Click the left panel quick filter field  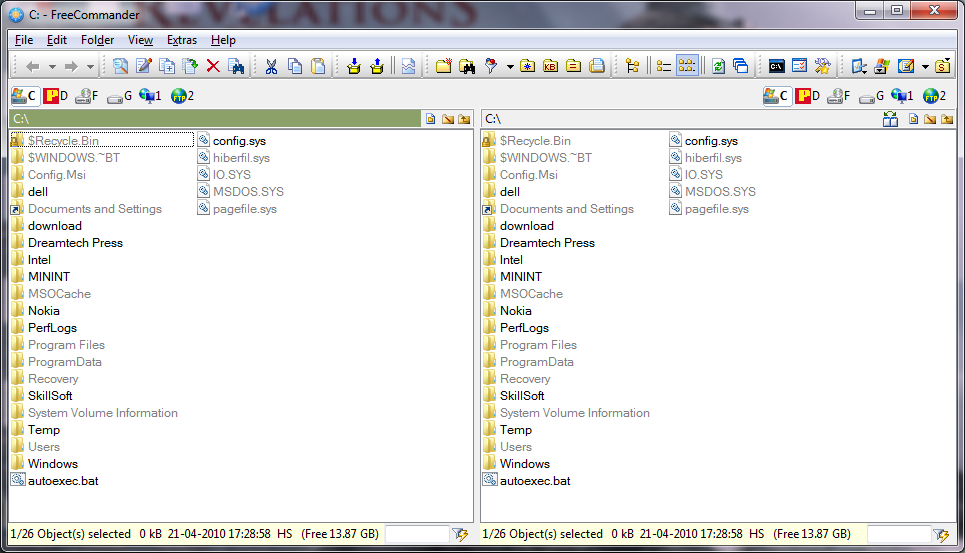coord(417,534)
